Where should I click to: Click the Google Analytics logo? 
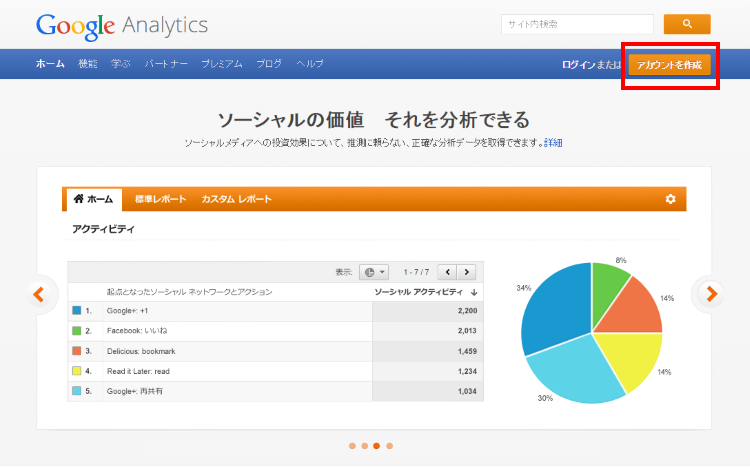coord(122,26)
